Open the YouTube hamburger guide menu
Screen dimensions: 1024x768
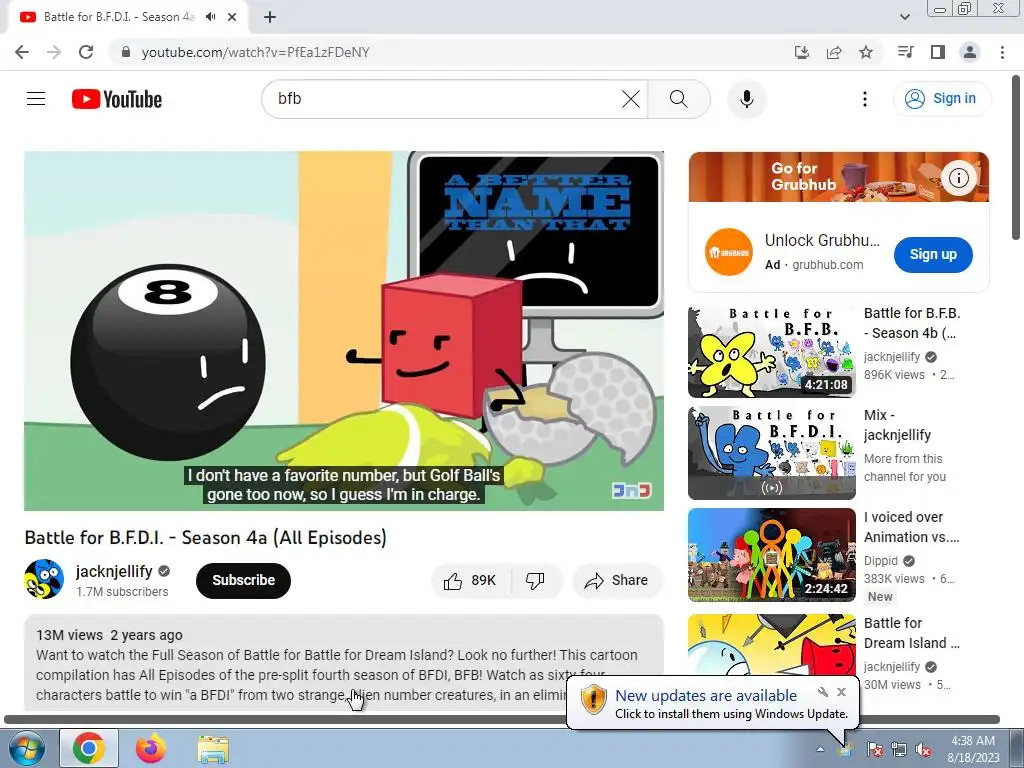tap(36, 99)
